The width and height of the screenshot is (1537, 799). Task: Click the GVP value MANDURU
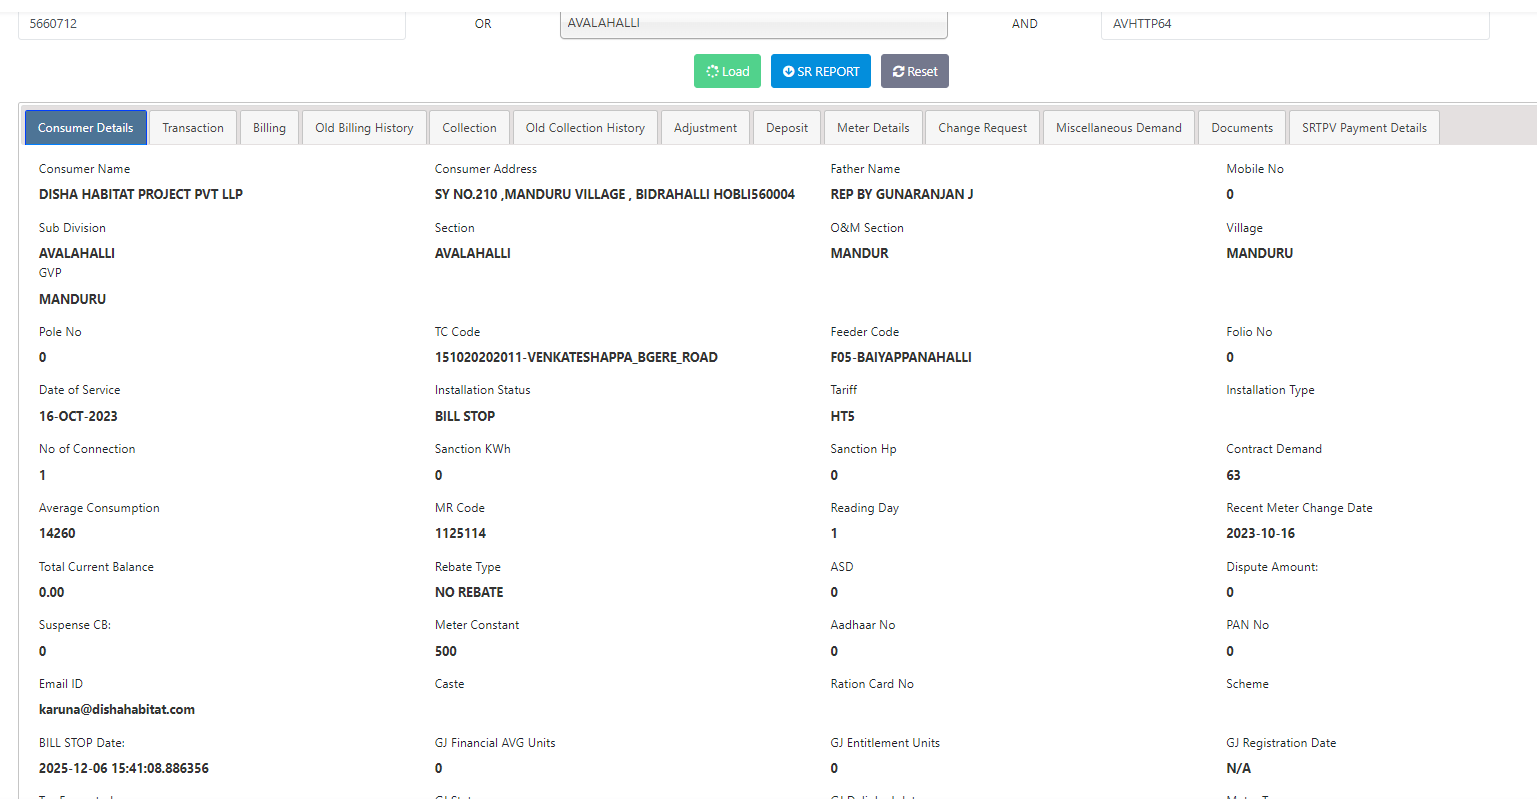click(72, 299)
